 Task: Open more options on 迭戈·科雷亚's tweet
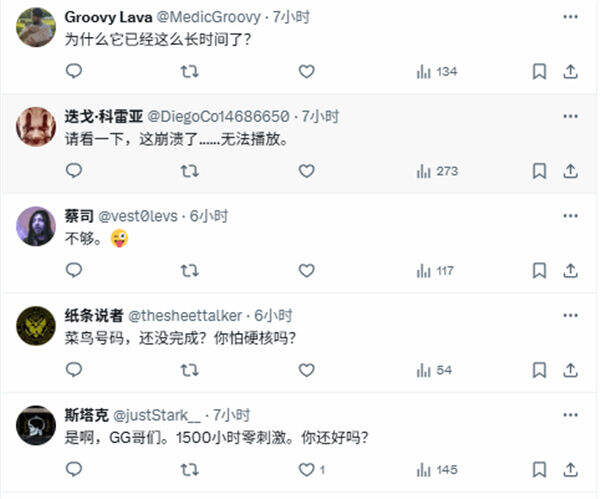point(569,116)
